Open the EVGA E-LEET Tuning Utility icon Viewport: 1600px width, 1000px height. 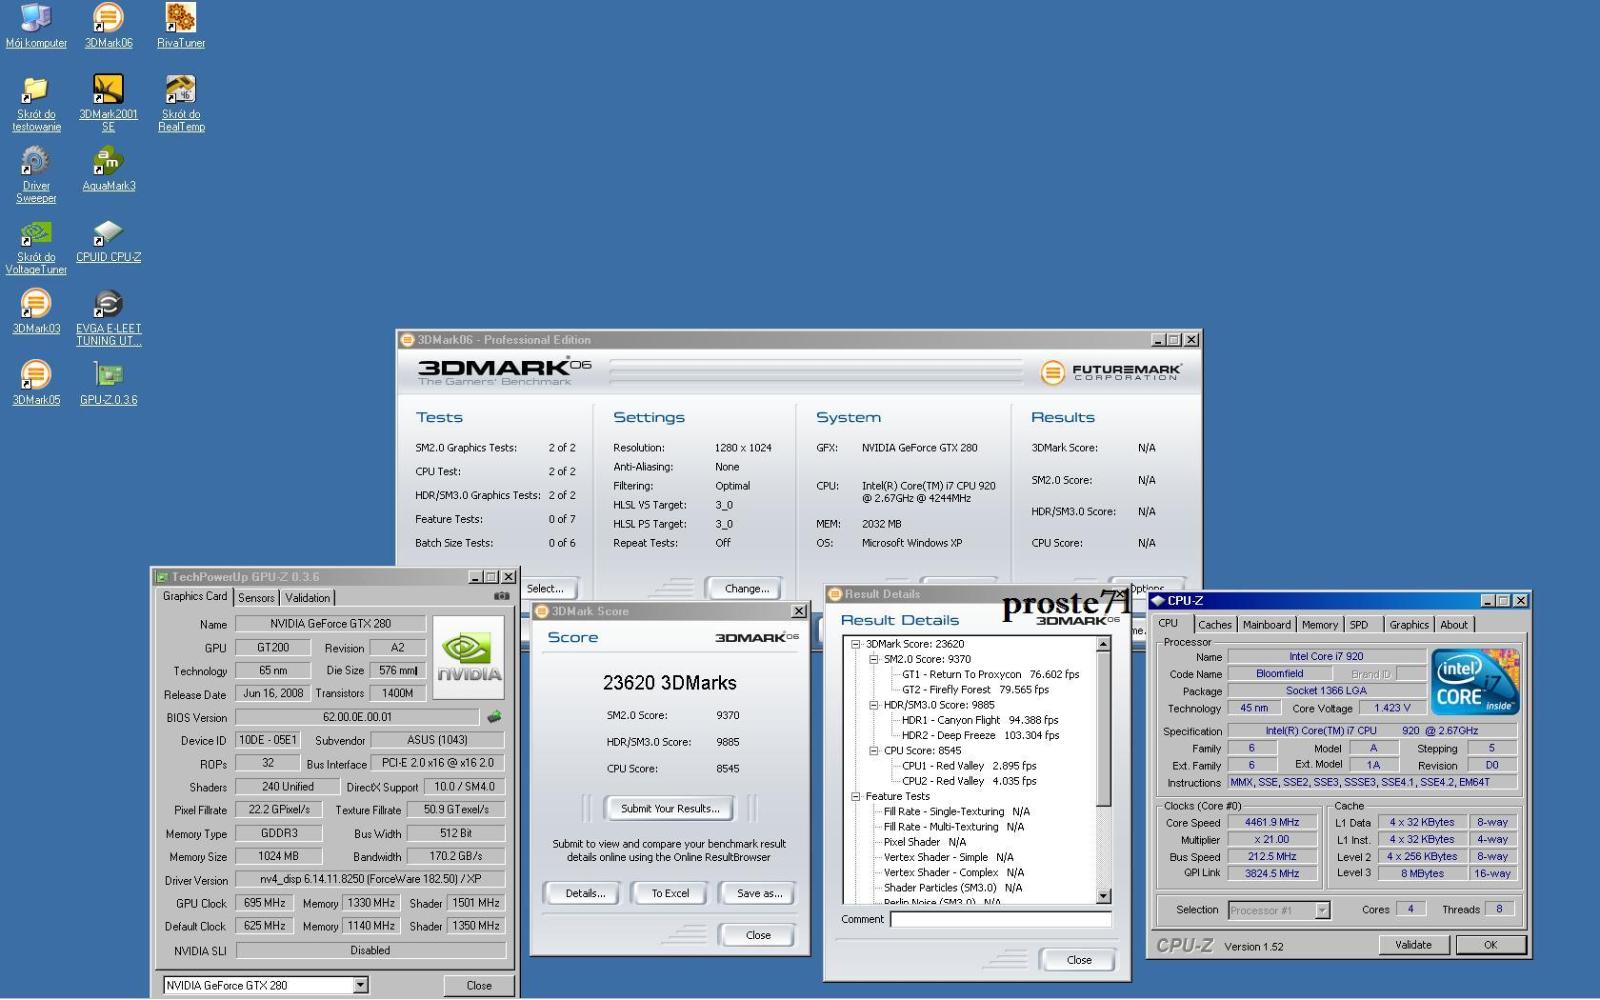click(108, 318)
